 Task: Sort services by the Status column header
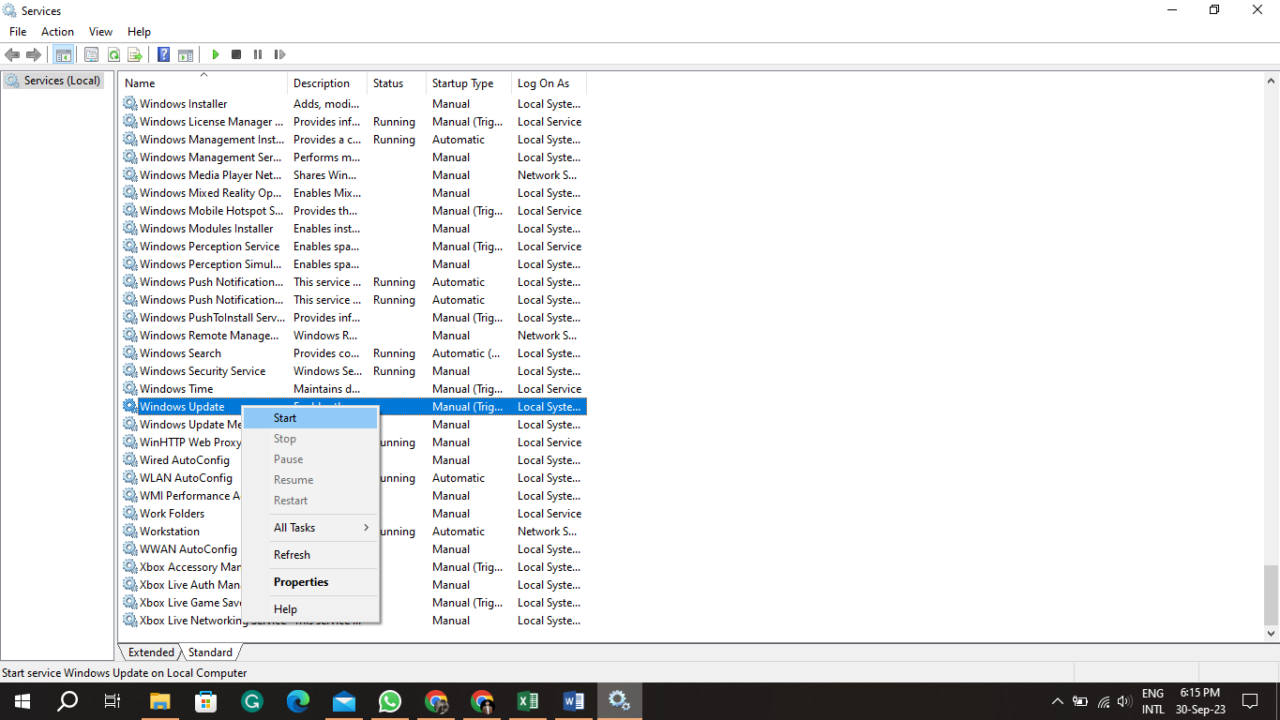point(390,83)
